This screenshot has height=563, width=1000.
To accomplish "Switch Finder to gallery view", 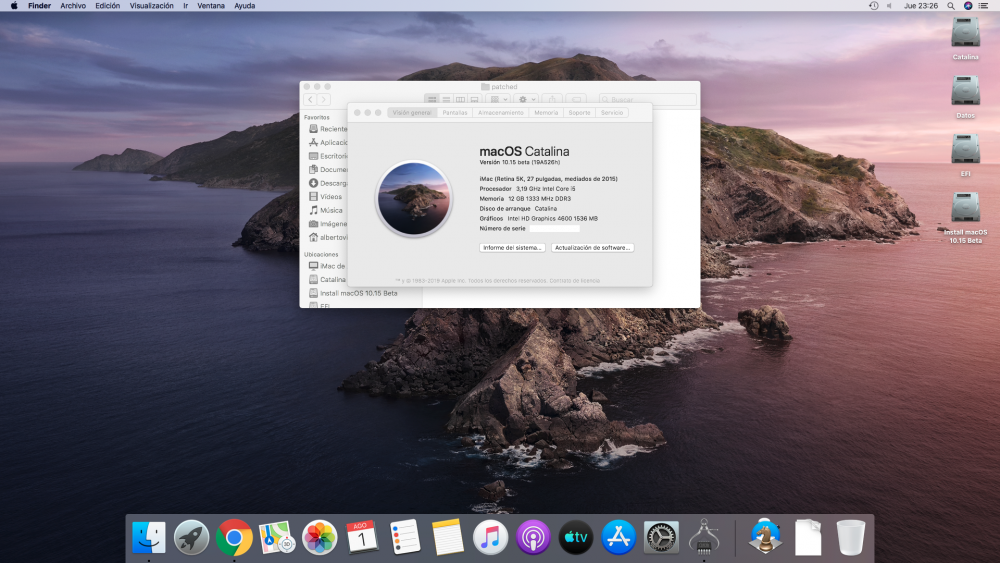I will coord(474,99).
